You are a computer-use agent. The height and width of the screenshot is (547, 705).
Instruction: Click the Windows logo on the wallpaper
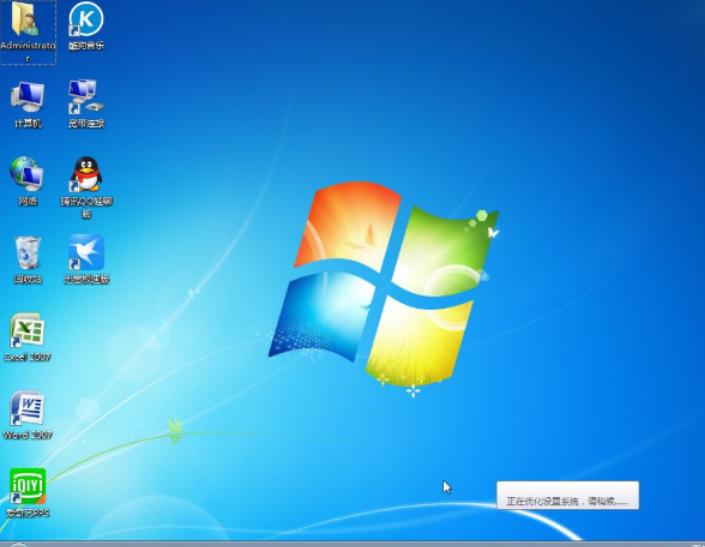click(384, 283)
